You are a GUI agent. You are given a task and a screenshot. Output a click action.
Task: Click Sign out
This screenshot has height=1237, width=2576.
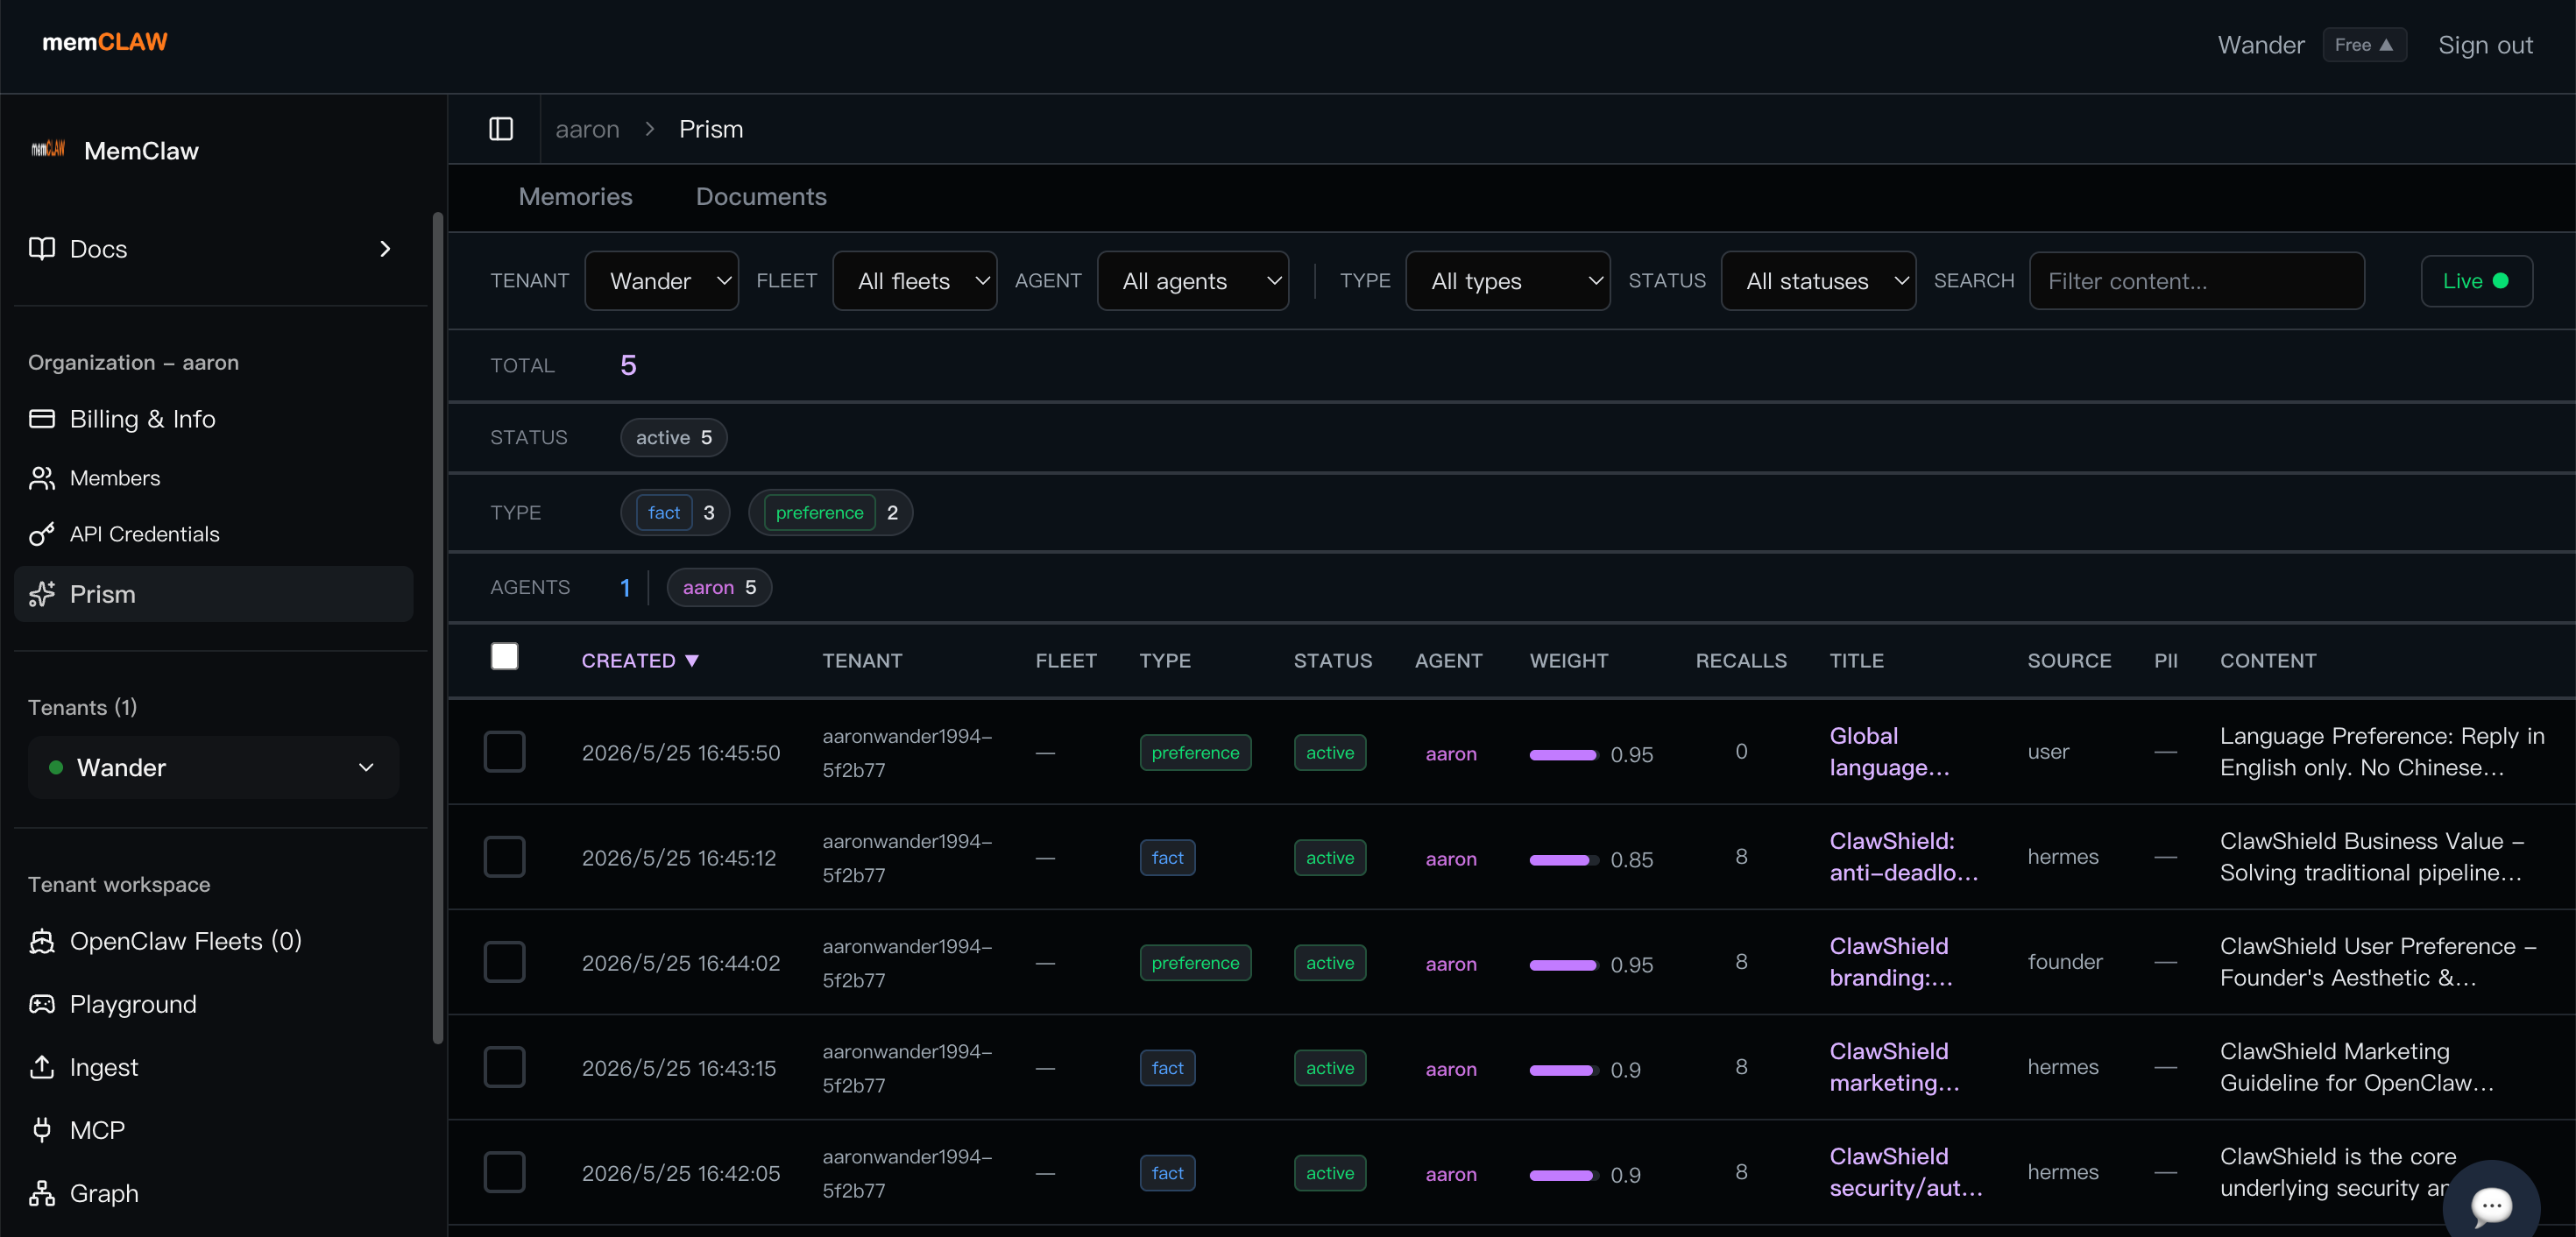(2485, 45)
